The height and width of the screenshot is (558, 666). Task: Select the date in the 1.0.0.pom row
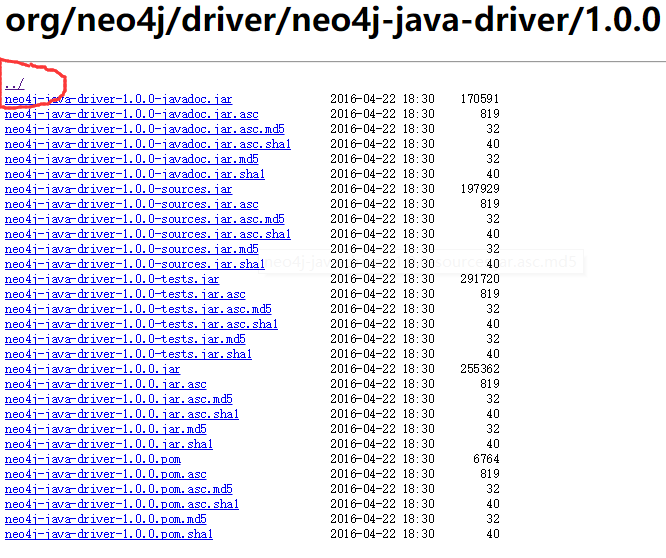coord(382,459)
